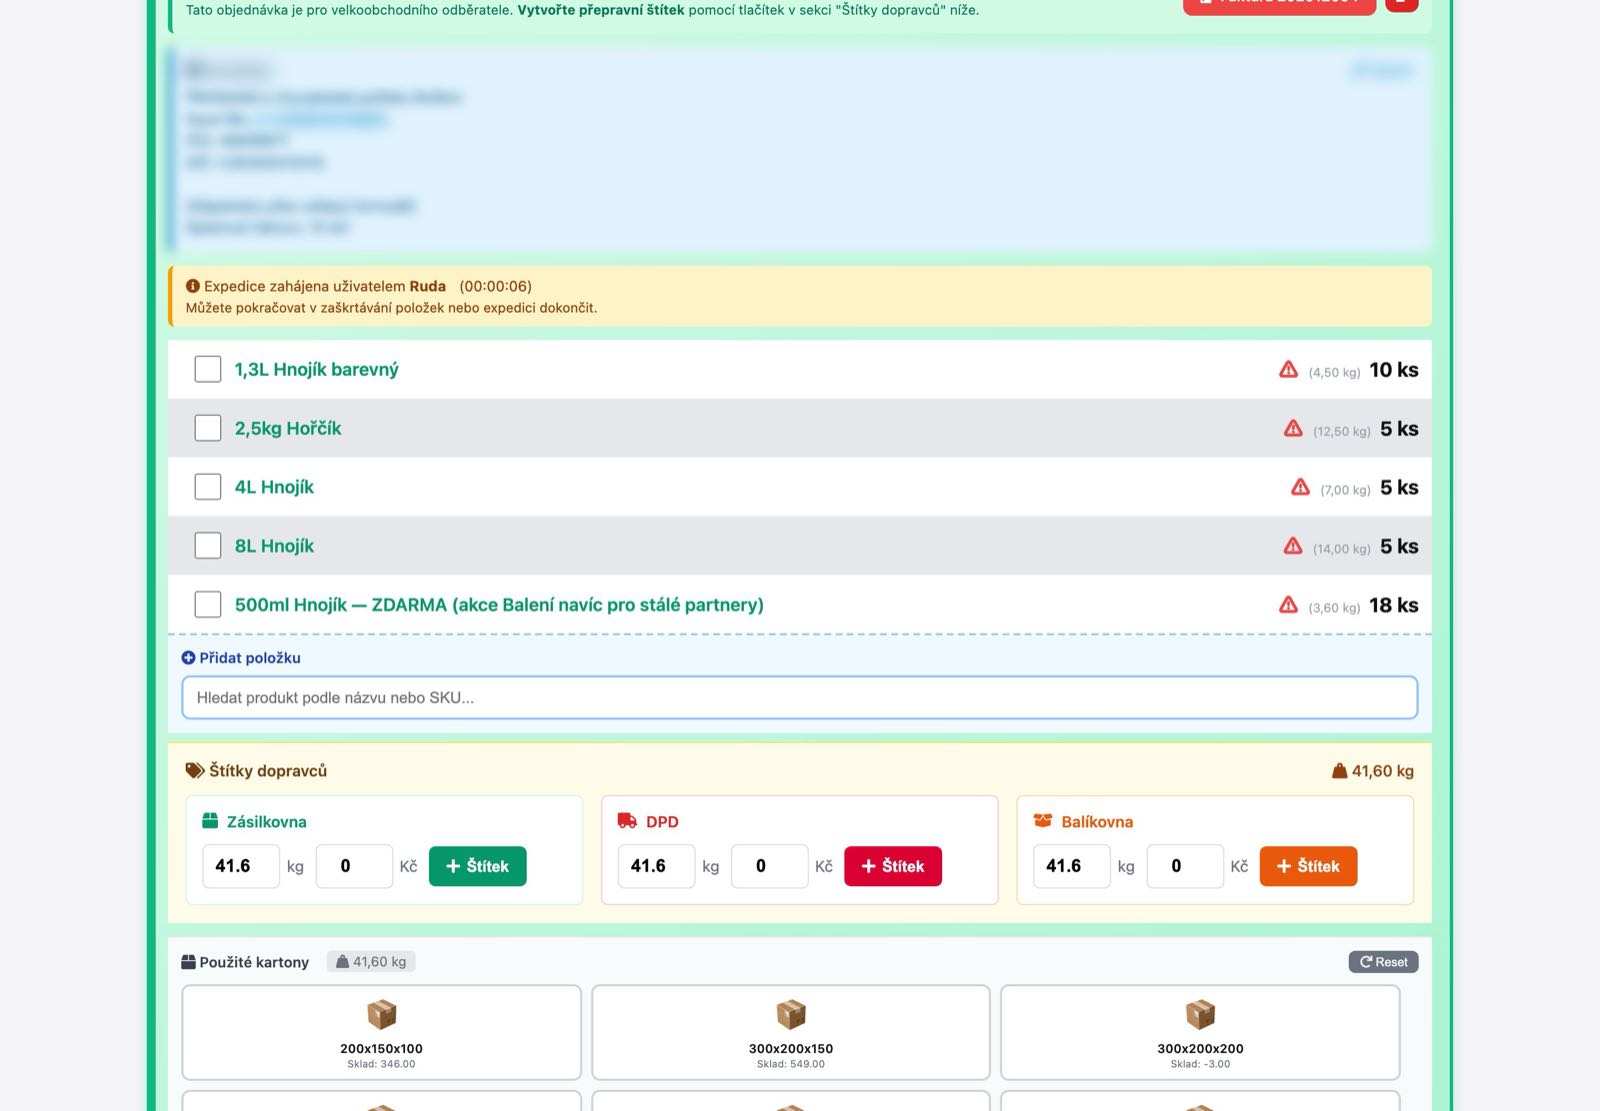Reset the used cartons
The height and width of the screenshot is (1111, 1600).
pos(1383,962)
